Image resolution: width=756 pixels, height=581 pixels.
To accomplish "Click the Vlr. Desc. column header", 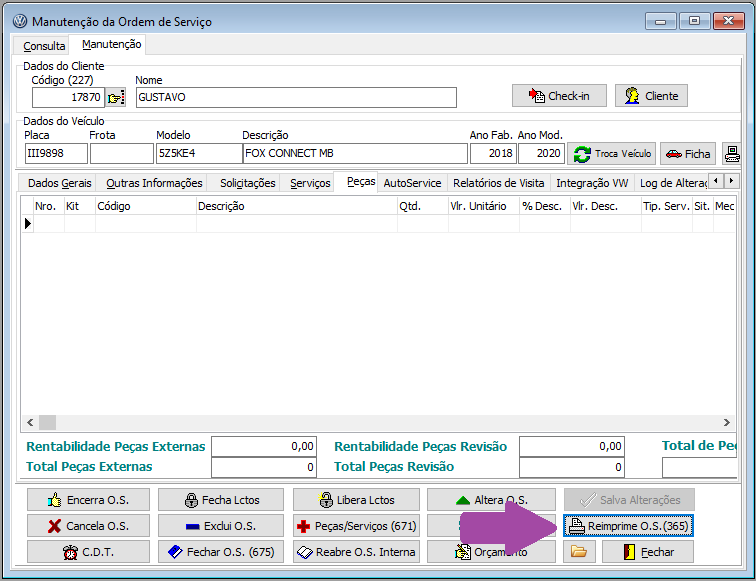I will point(606,206).
